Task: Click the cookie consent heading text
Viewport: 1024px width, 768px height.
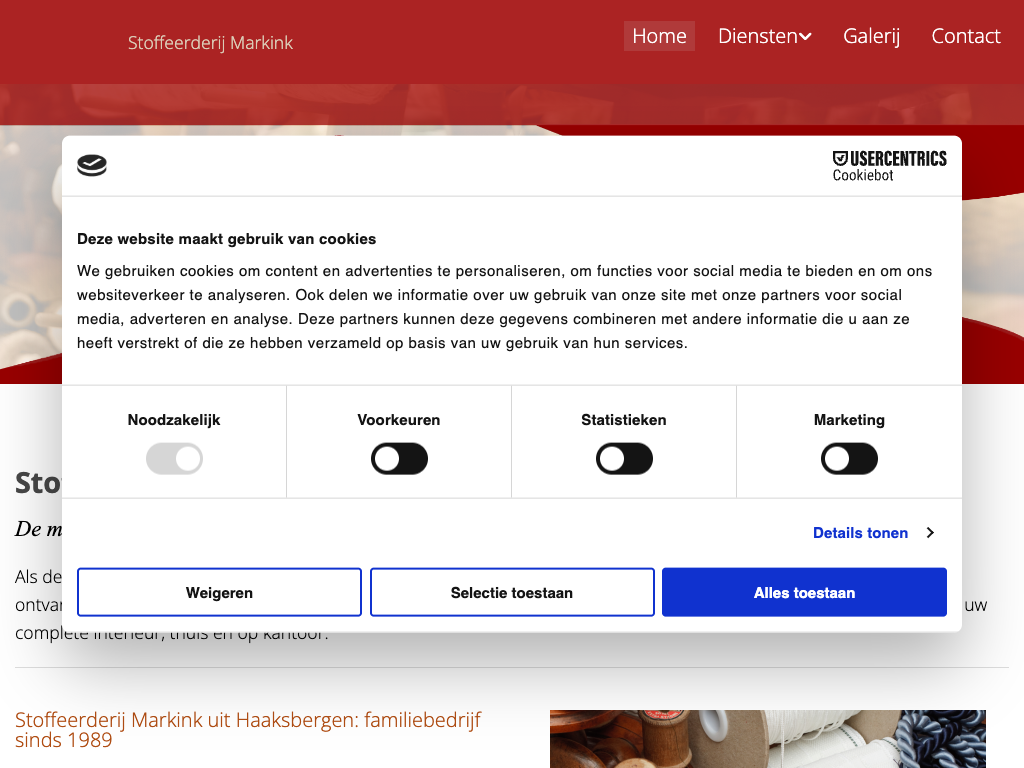Action: 226,239
